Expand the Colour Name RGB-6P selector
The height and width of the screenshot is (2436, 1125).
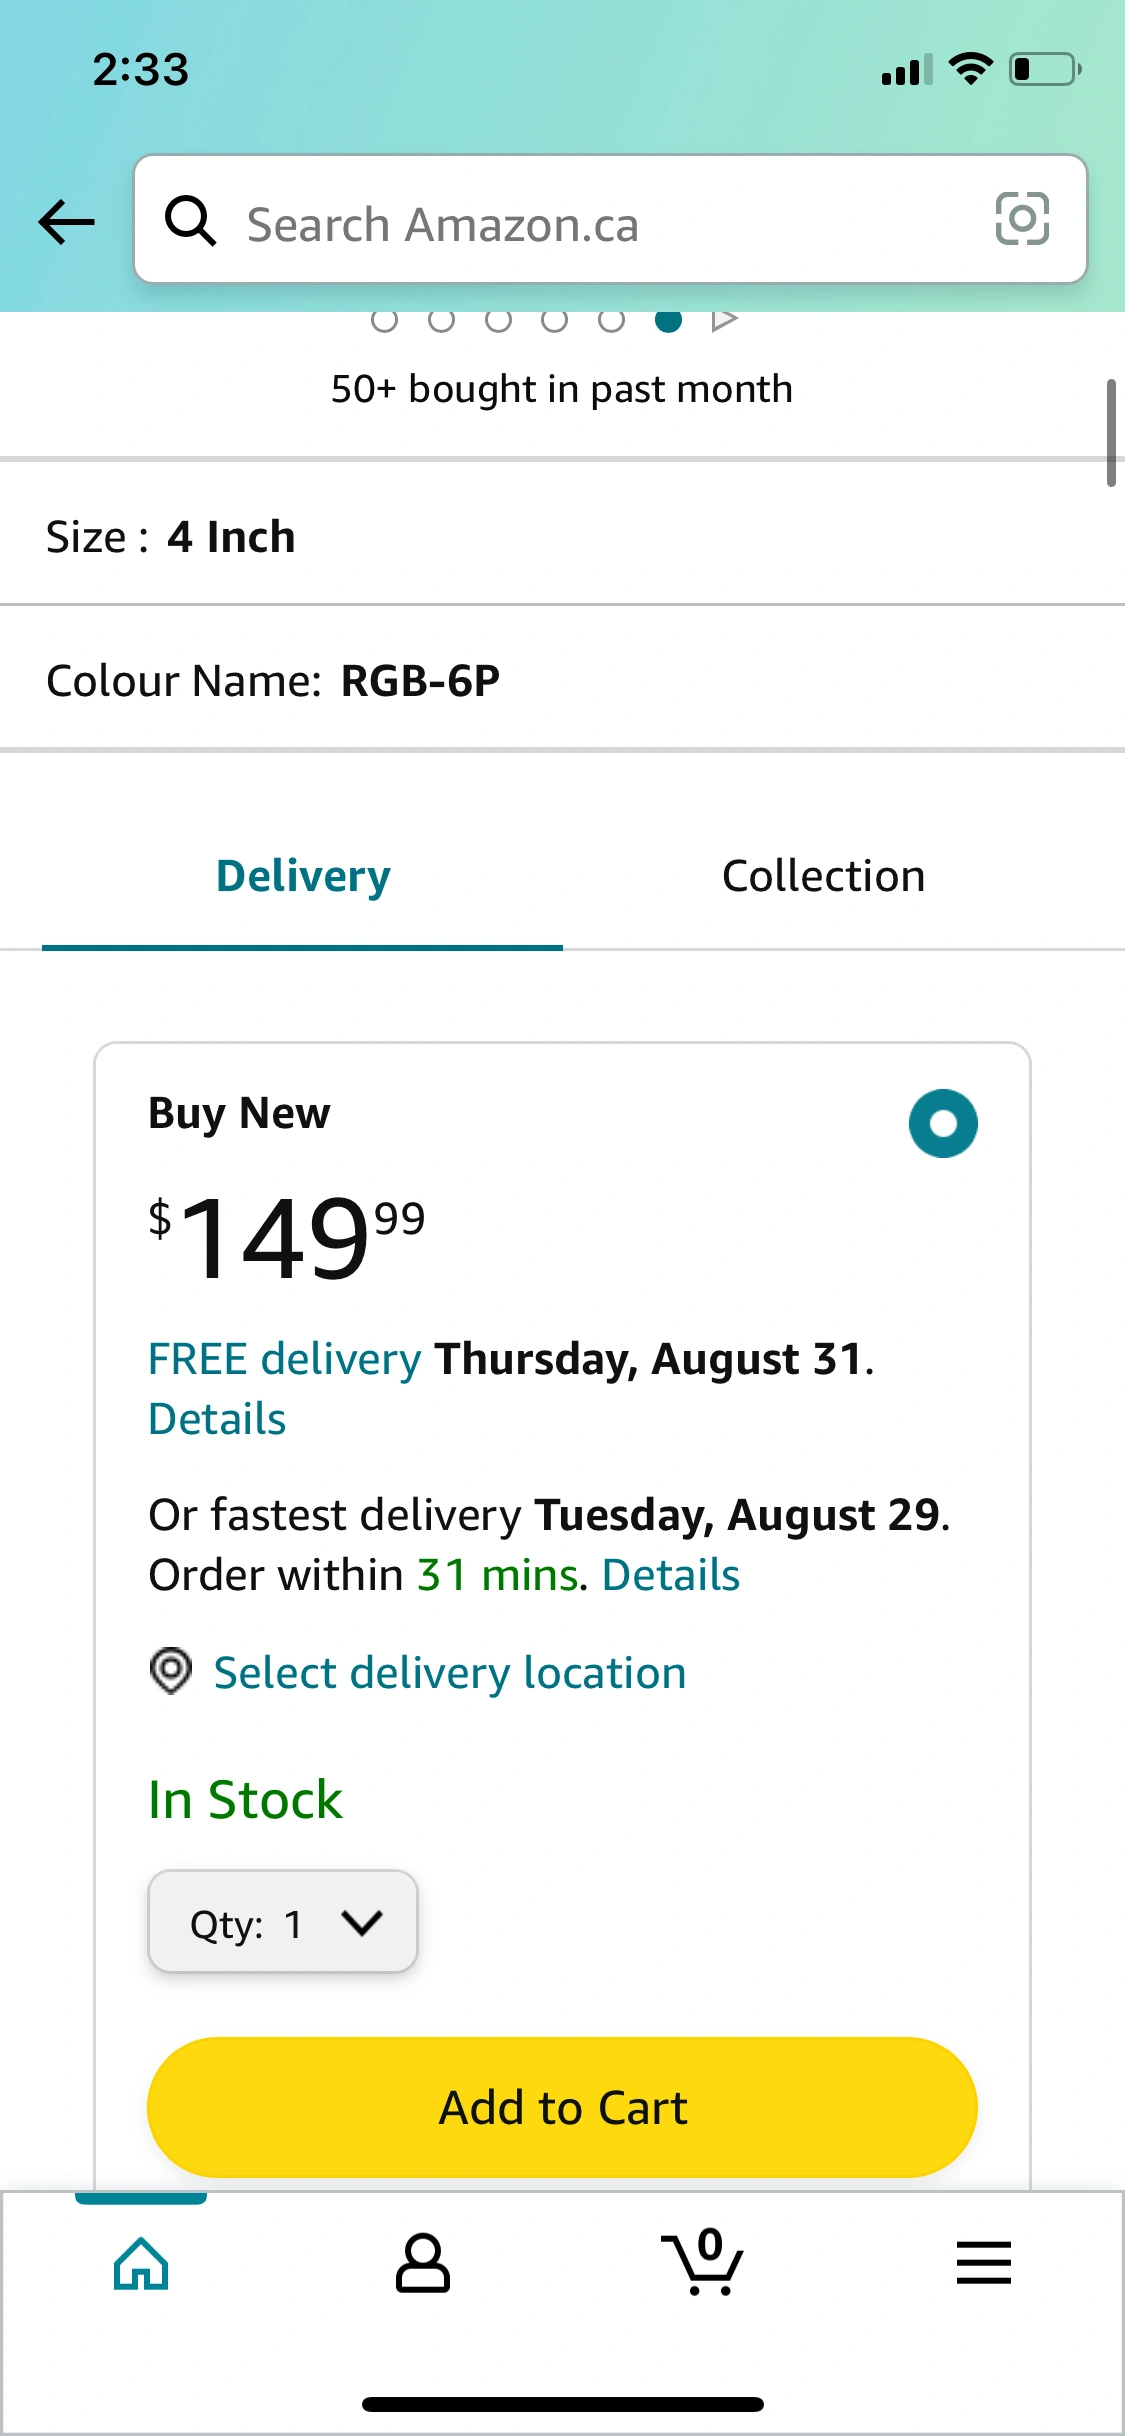click(562, 681)
